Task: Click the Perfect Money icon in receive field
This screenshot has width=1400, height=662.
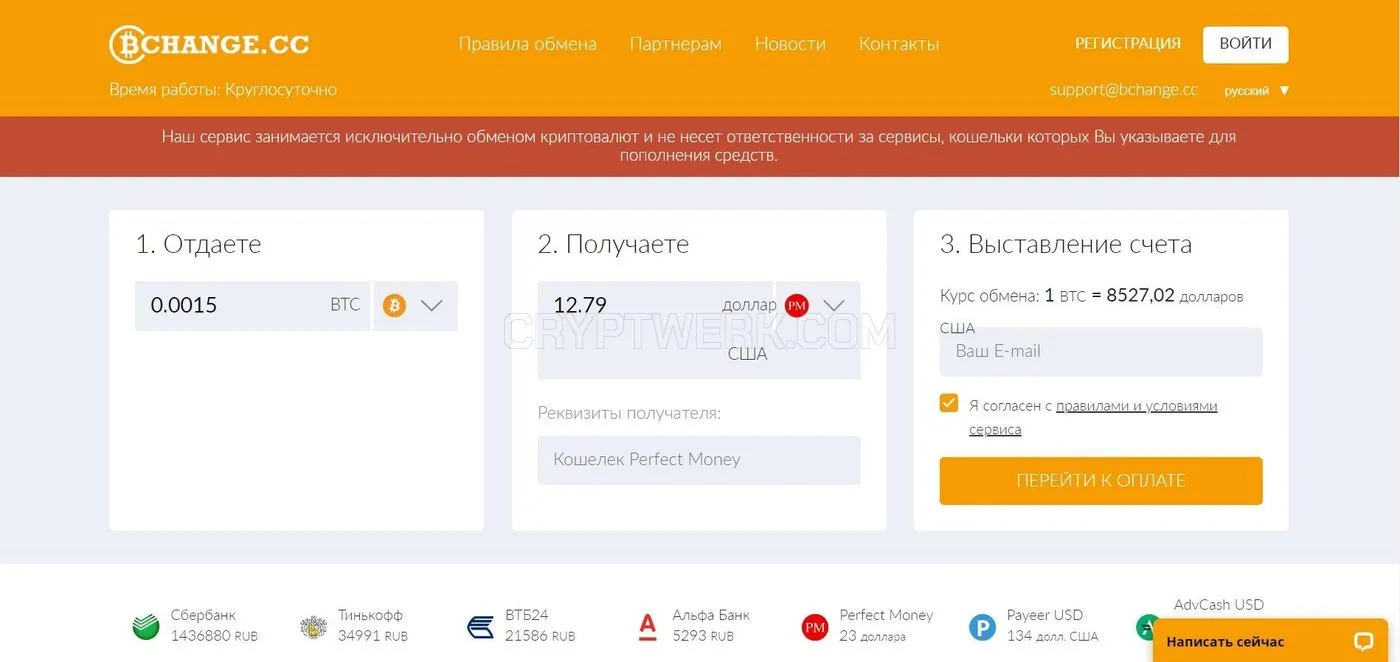Action: pyautogui.click(x=796, y=306)
